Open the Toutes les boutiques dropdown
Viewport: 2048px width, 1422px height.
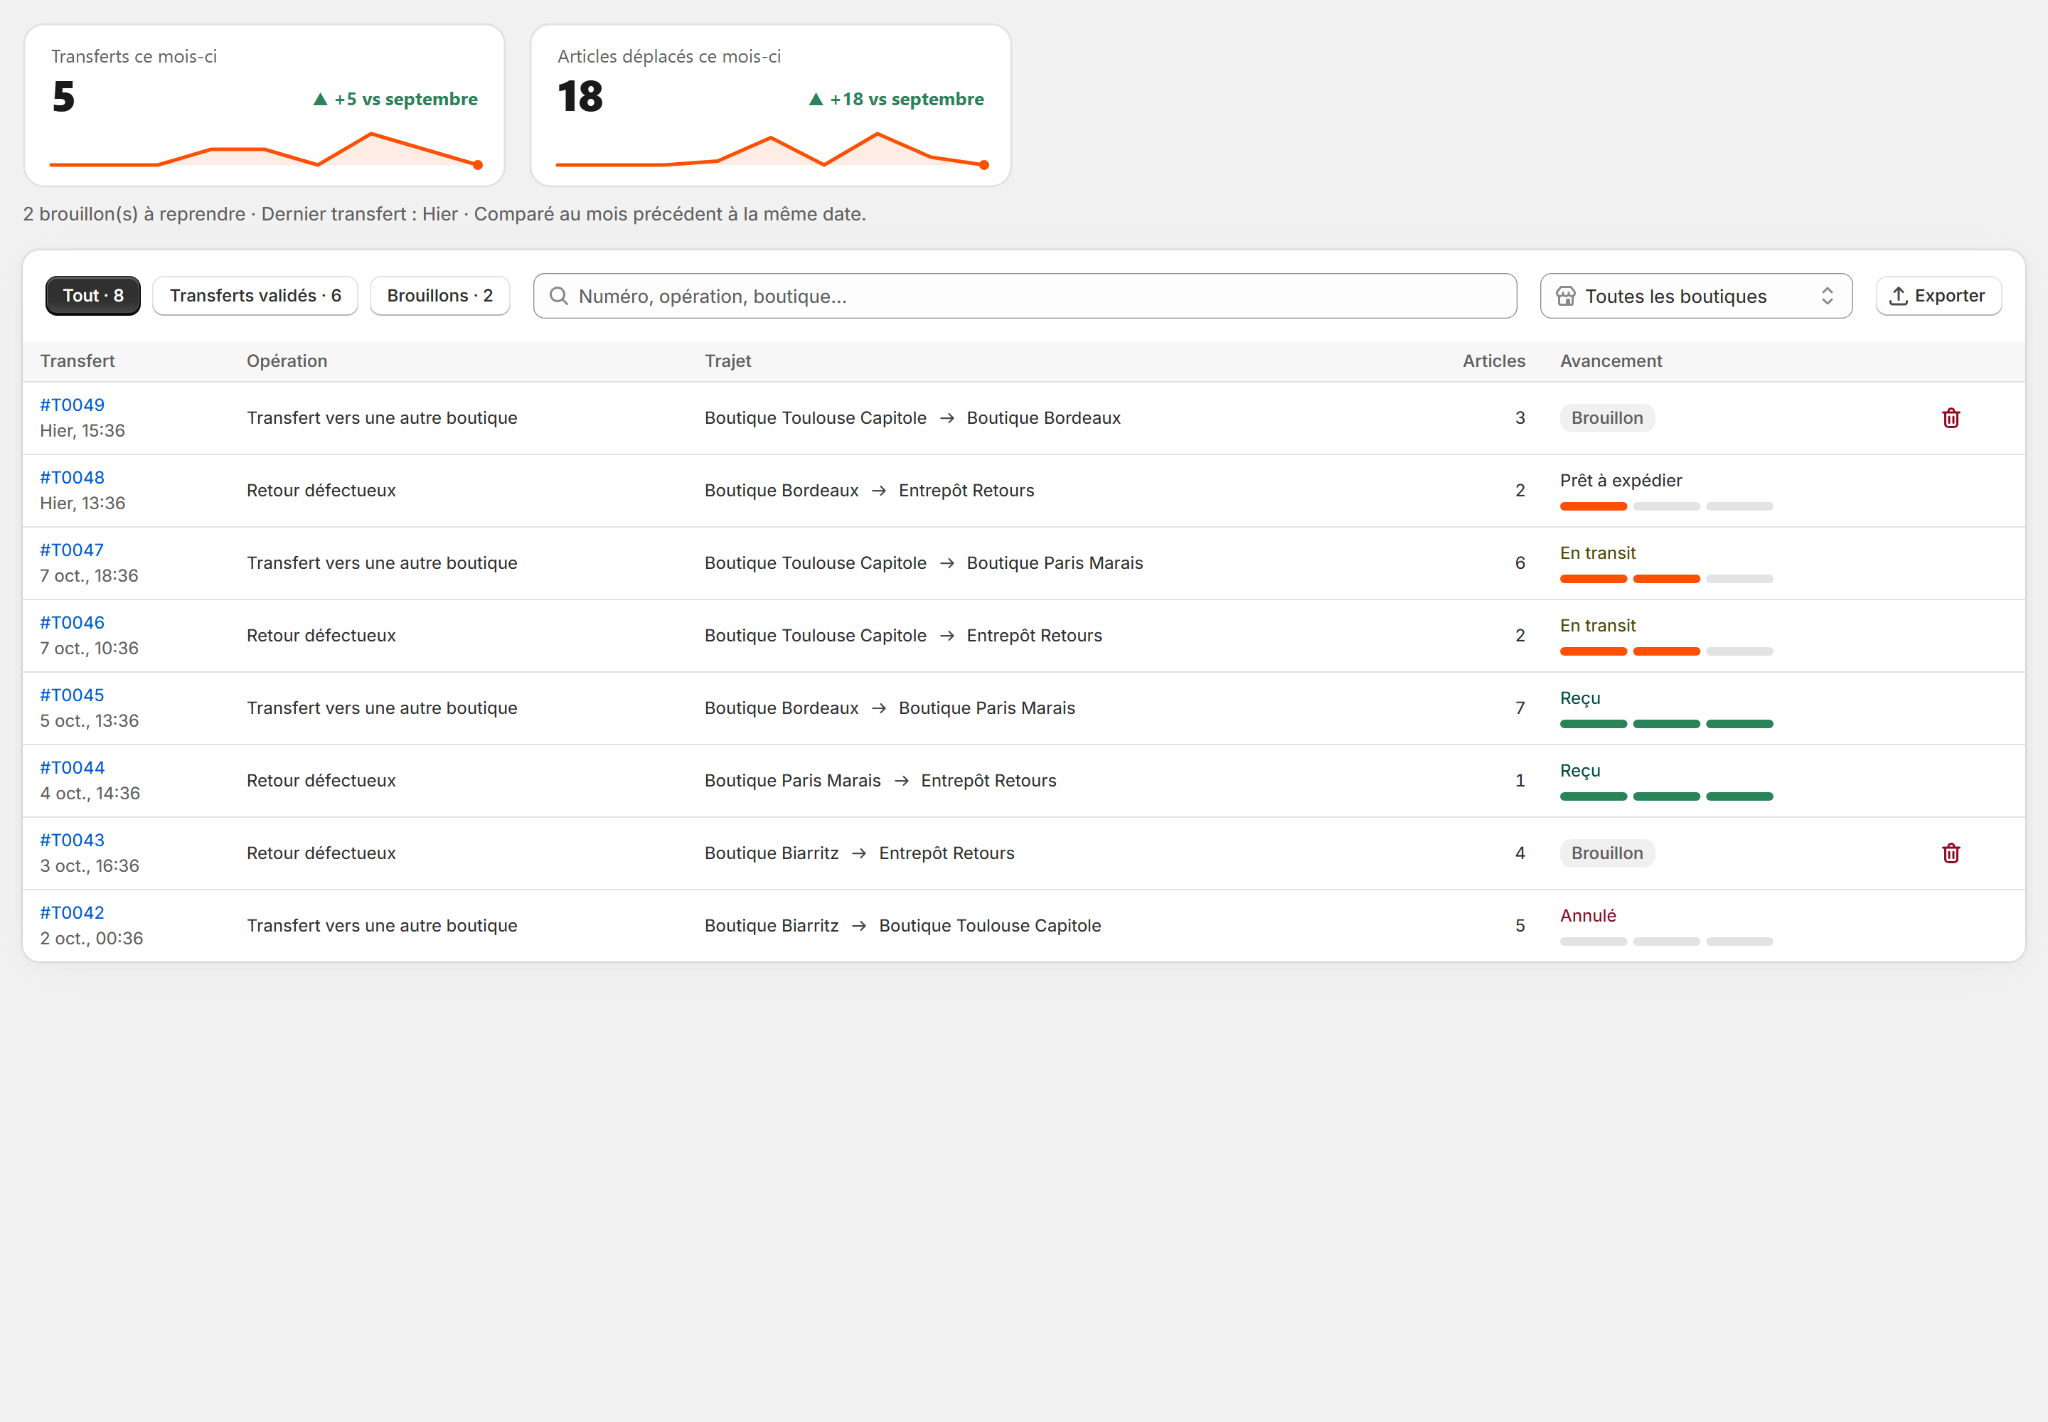tap(1696, 296)
